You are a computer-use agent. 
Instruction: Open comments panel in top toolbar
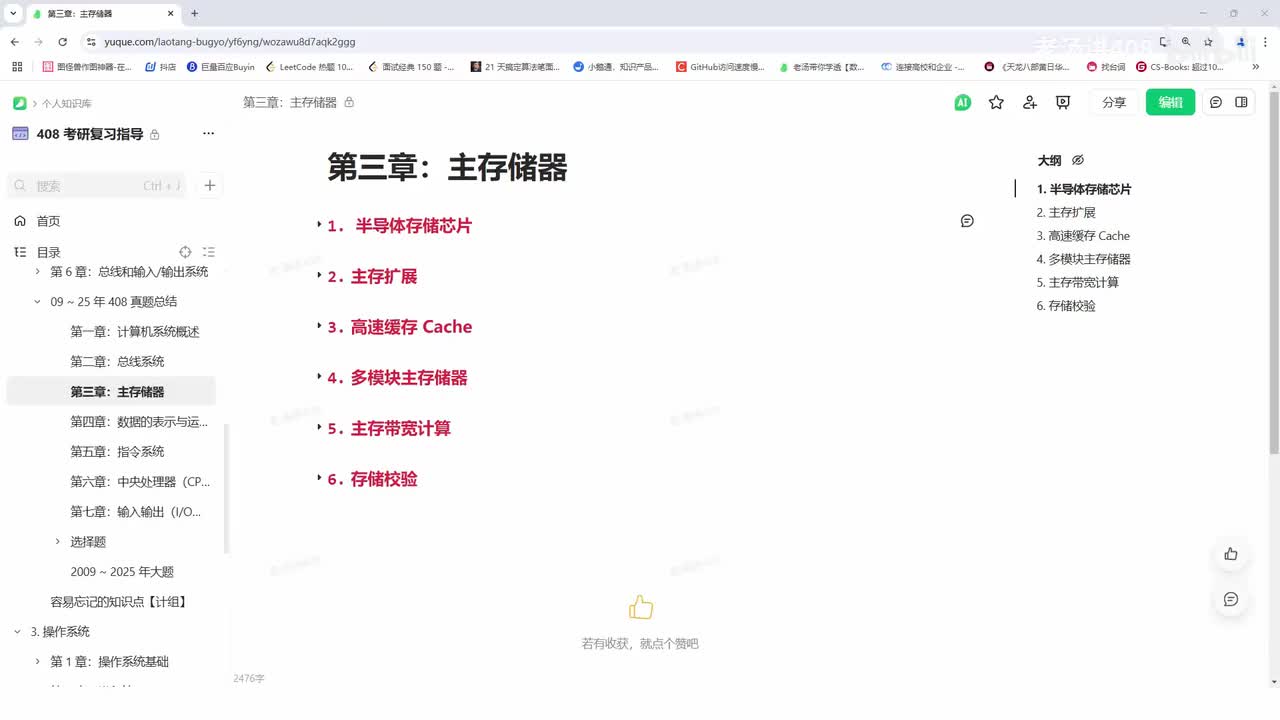1216,102
